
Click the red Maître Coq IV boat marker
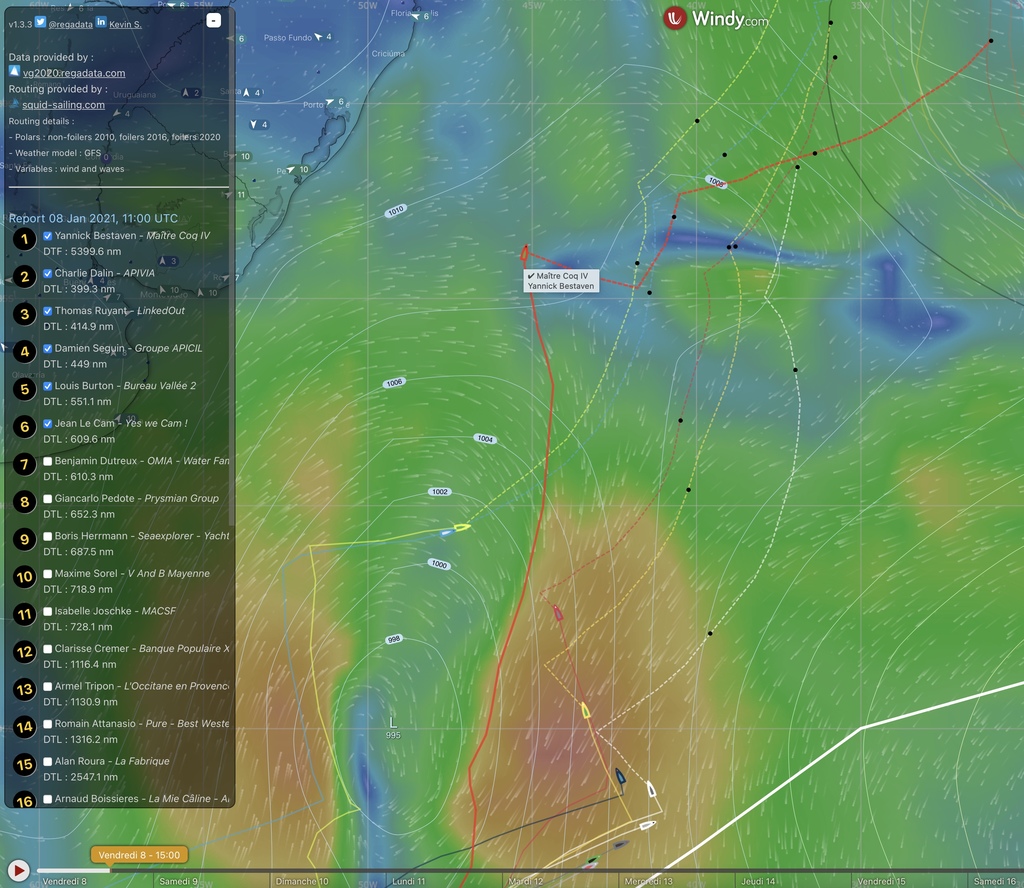click(x=524, y=253)
